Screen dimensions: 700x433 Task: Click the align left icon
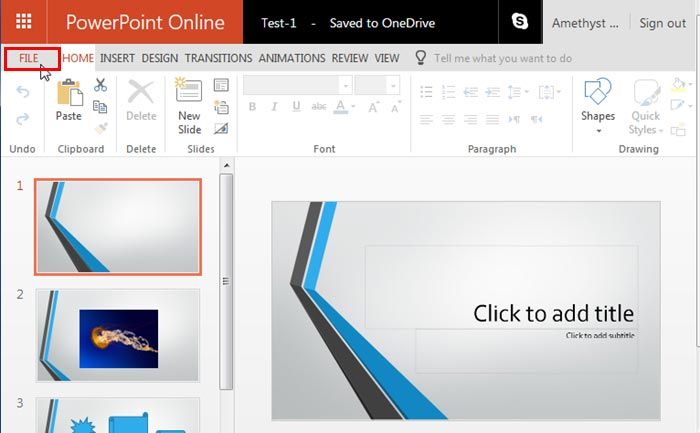click(426, 119)
